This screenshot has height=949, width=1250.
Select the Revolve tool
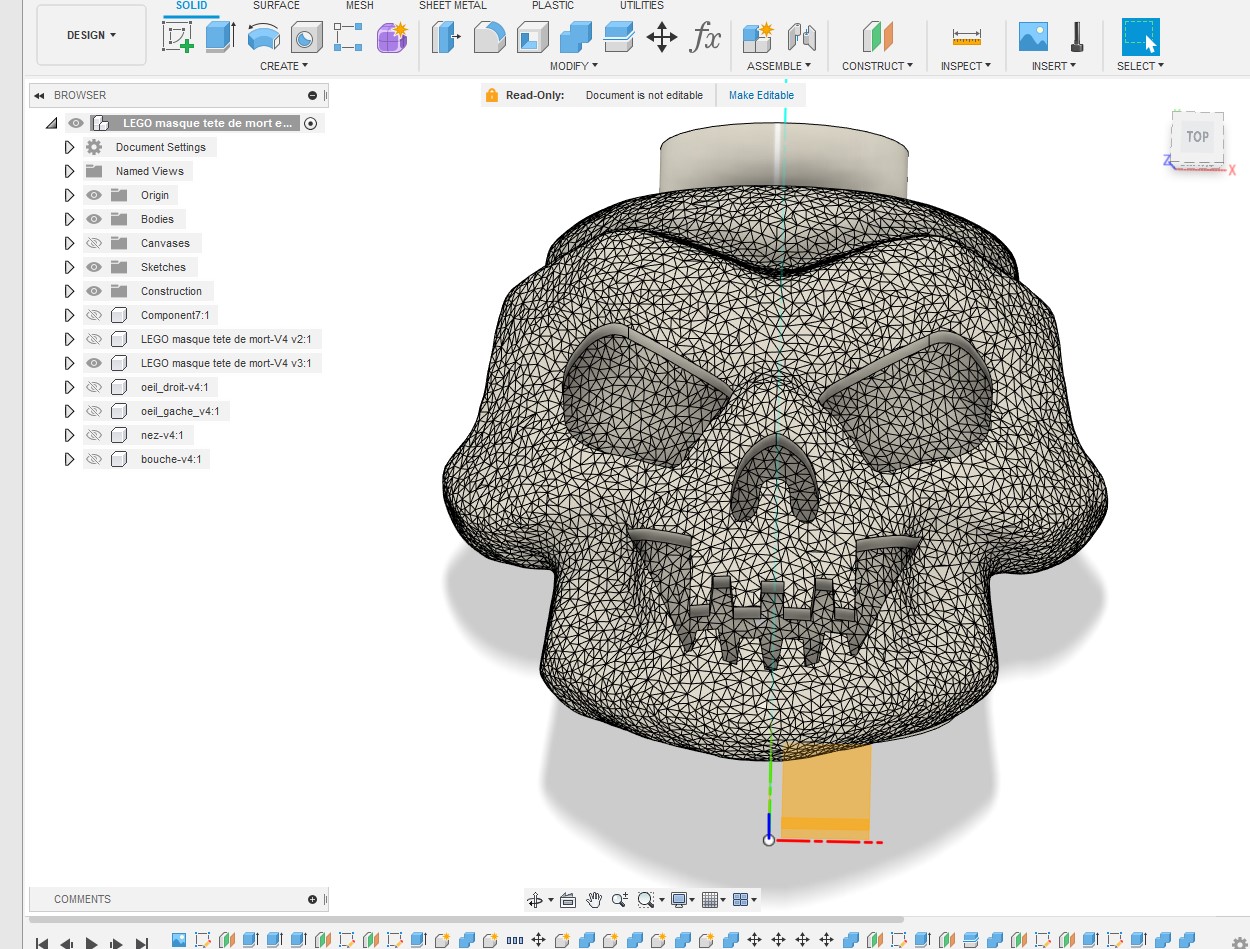coord(263,37)
